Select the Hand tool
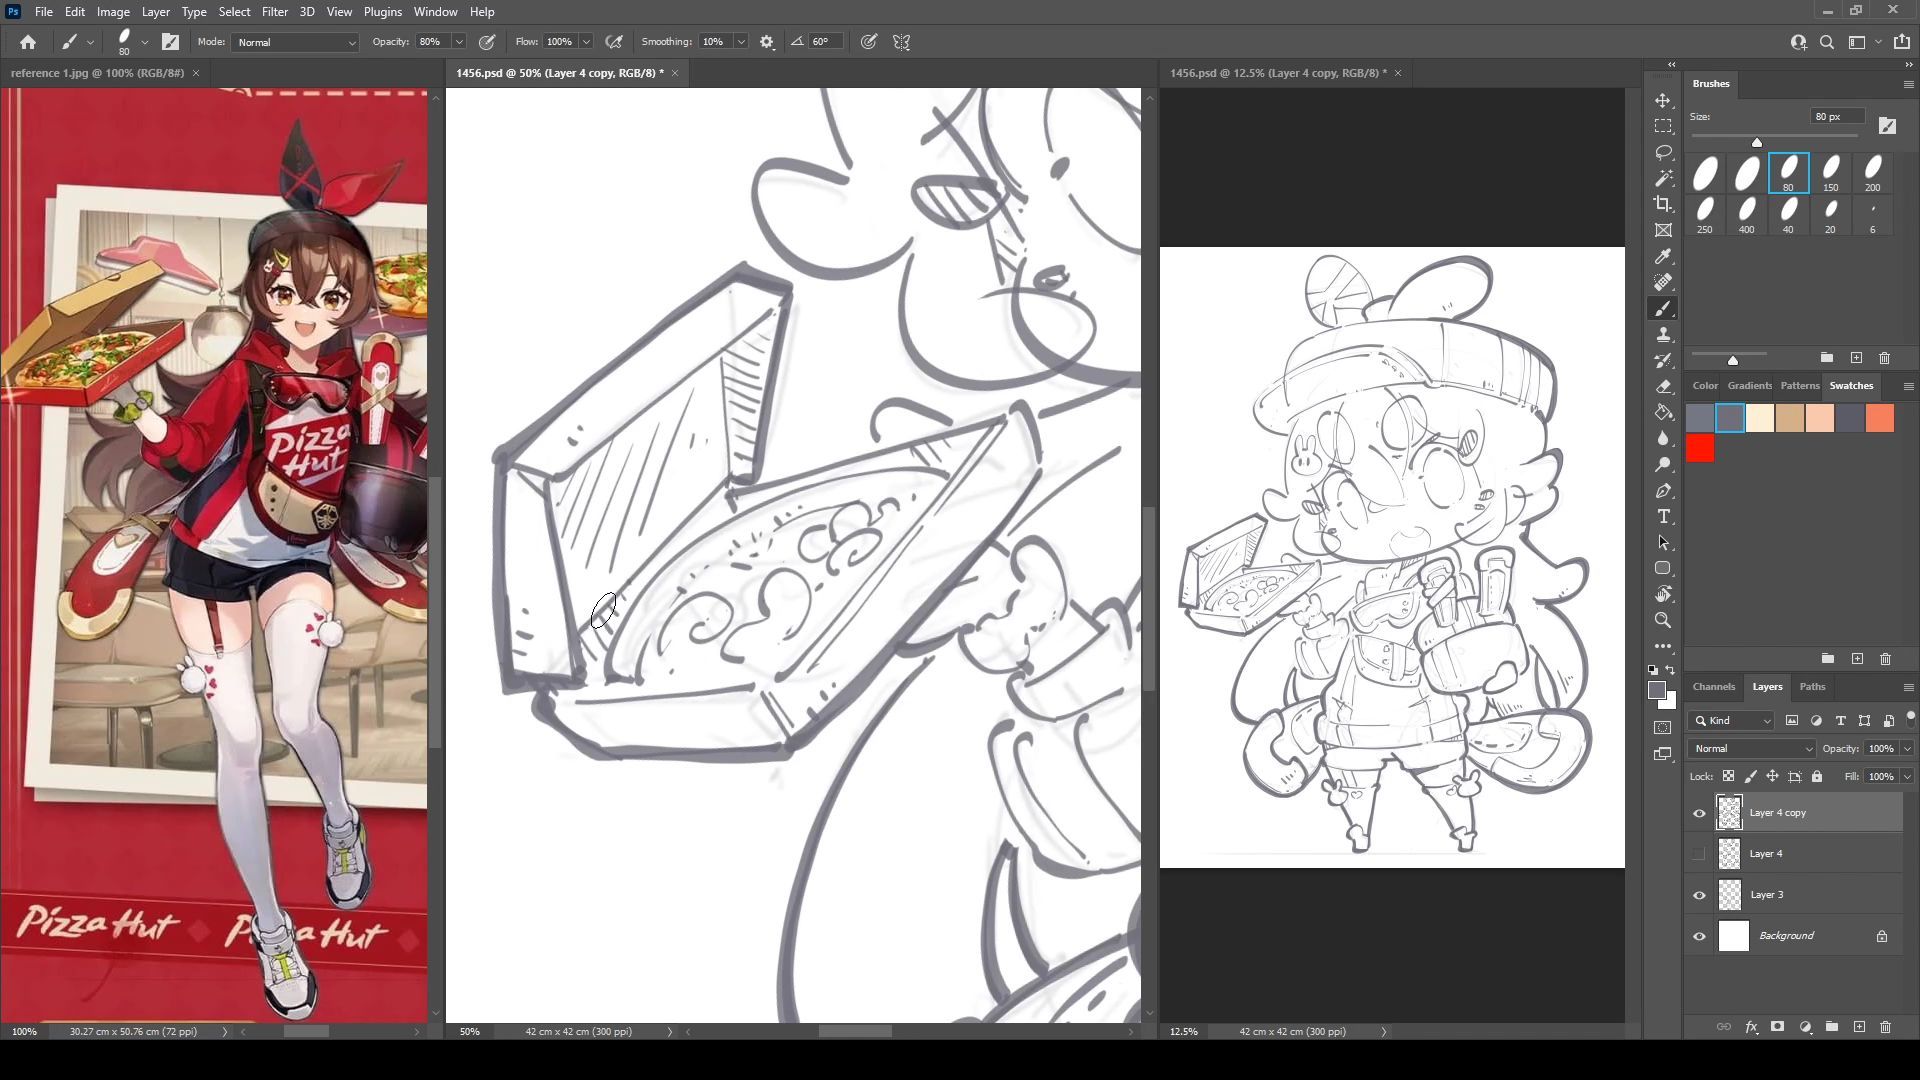1920x1080 pixels. tap(1663, 595)
